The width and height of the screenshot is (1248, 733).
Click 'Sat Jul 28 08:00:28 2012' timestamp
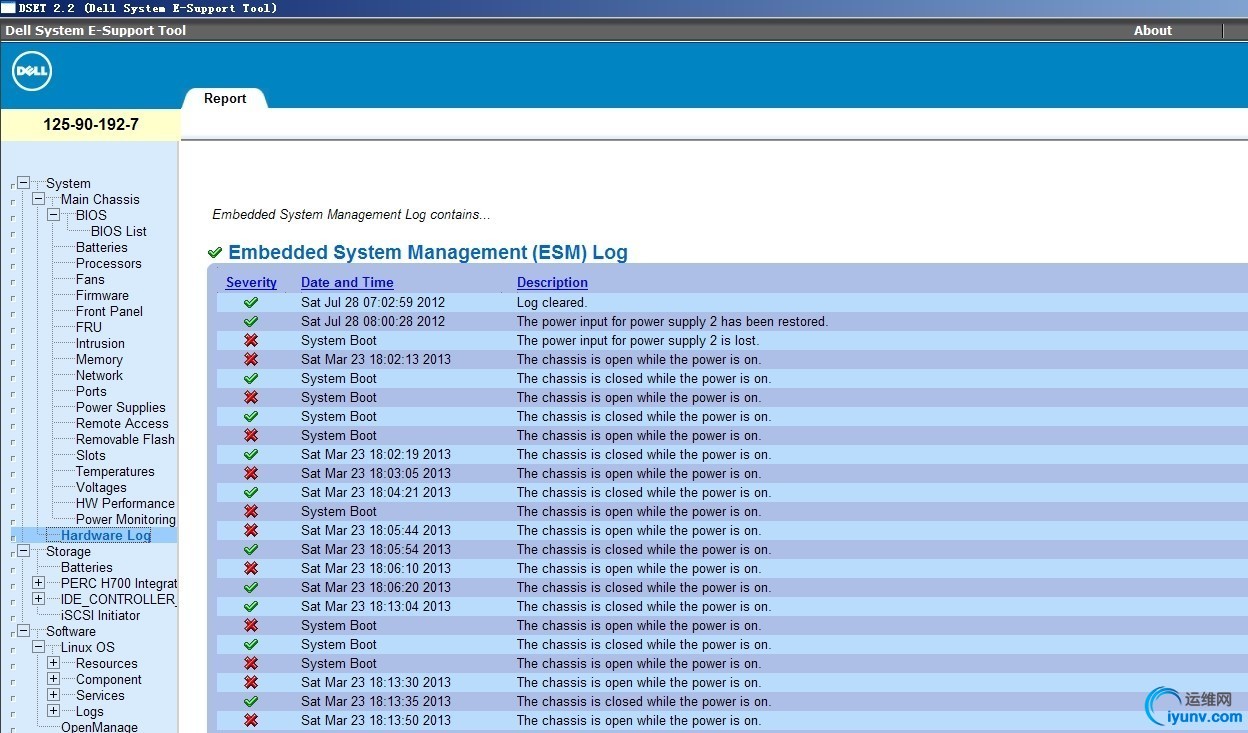[373, 321]
